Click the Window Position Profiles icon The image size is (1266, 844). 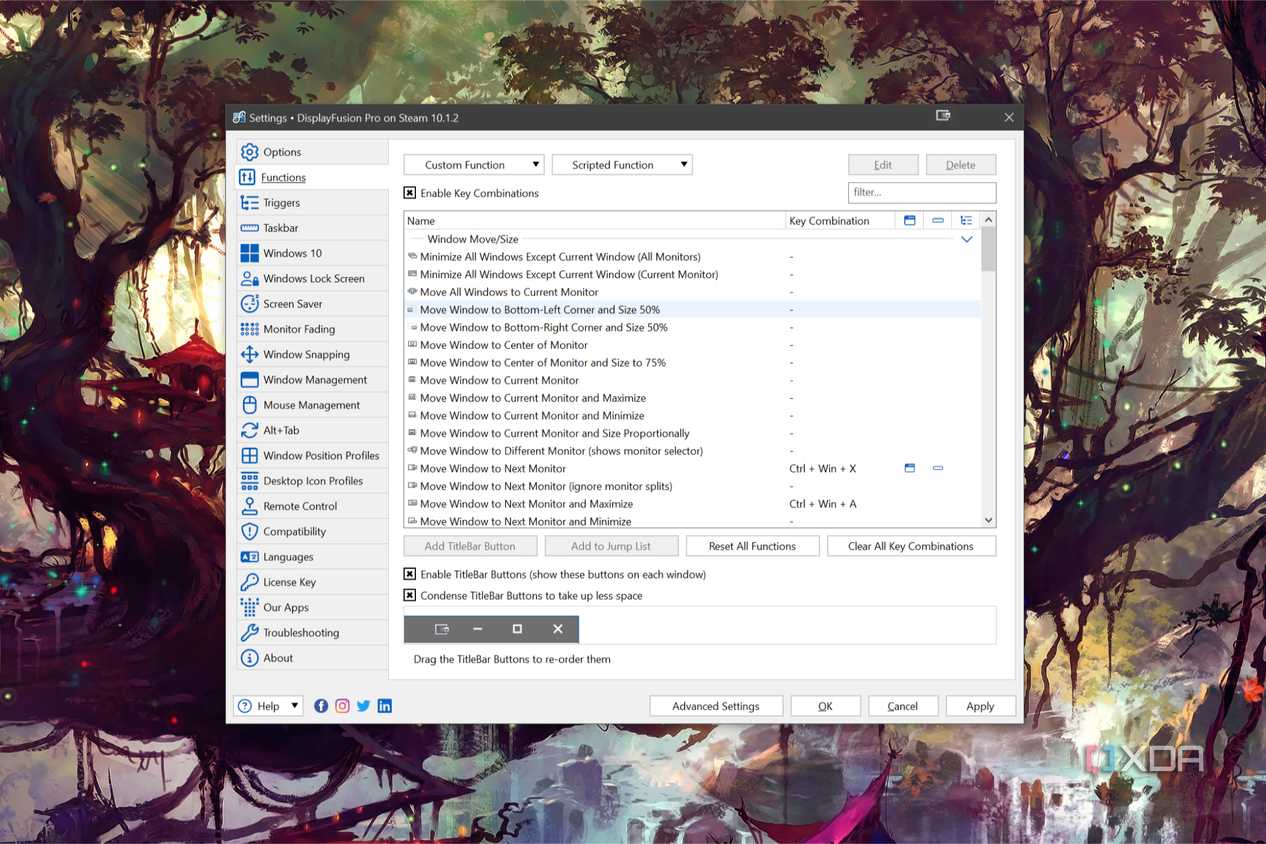click(249, 456)
